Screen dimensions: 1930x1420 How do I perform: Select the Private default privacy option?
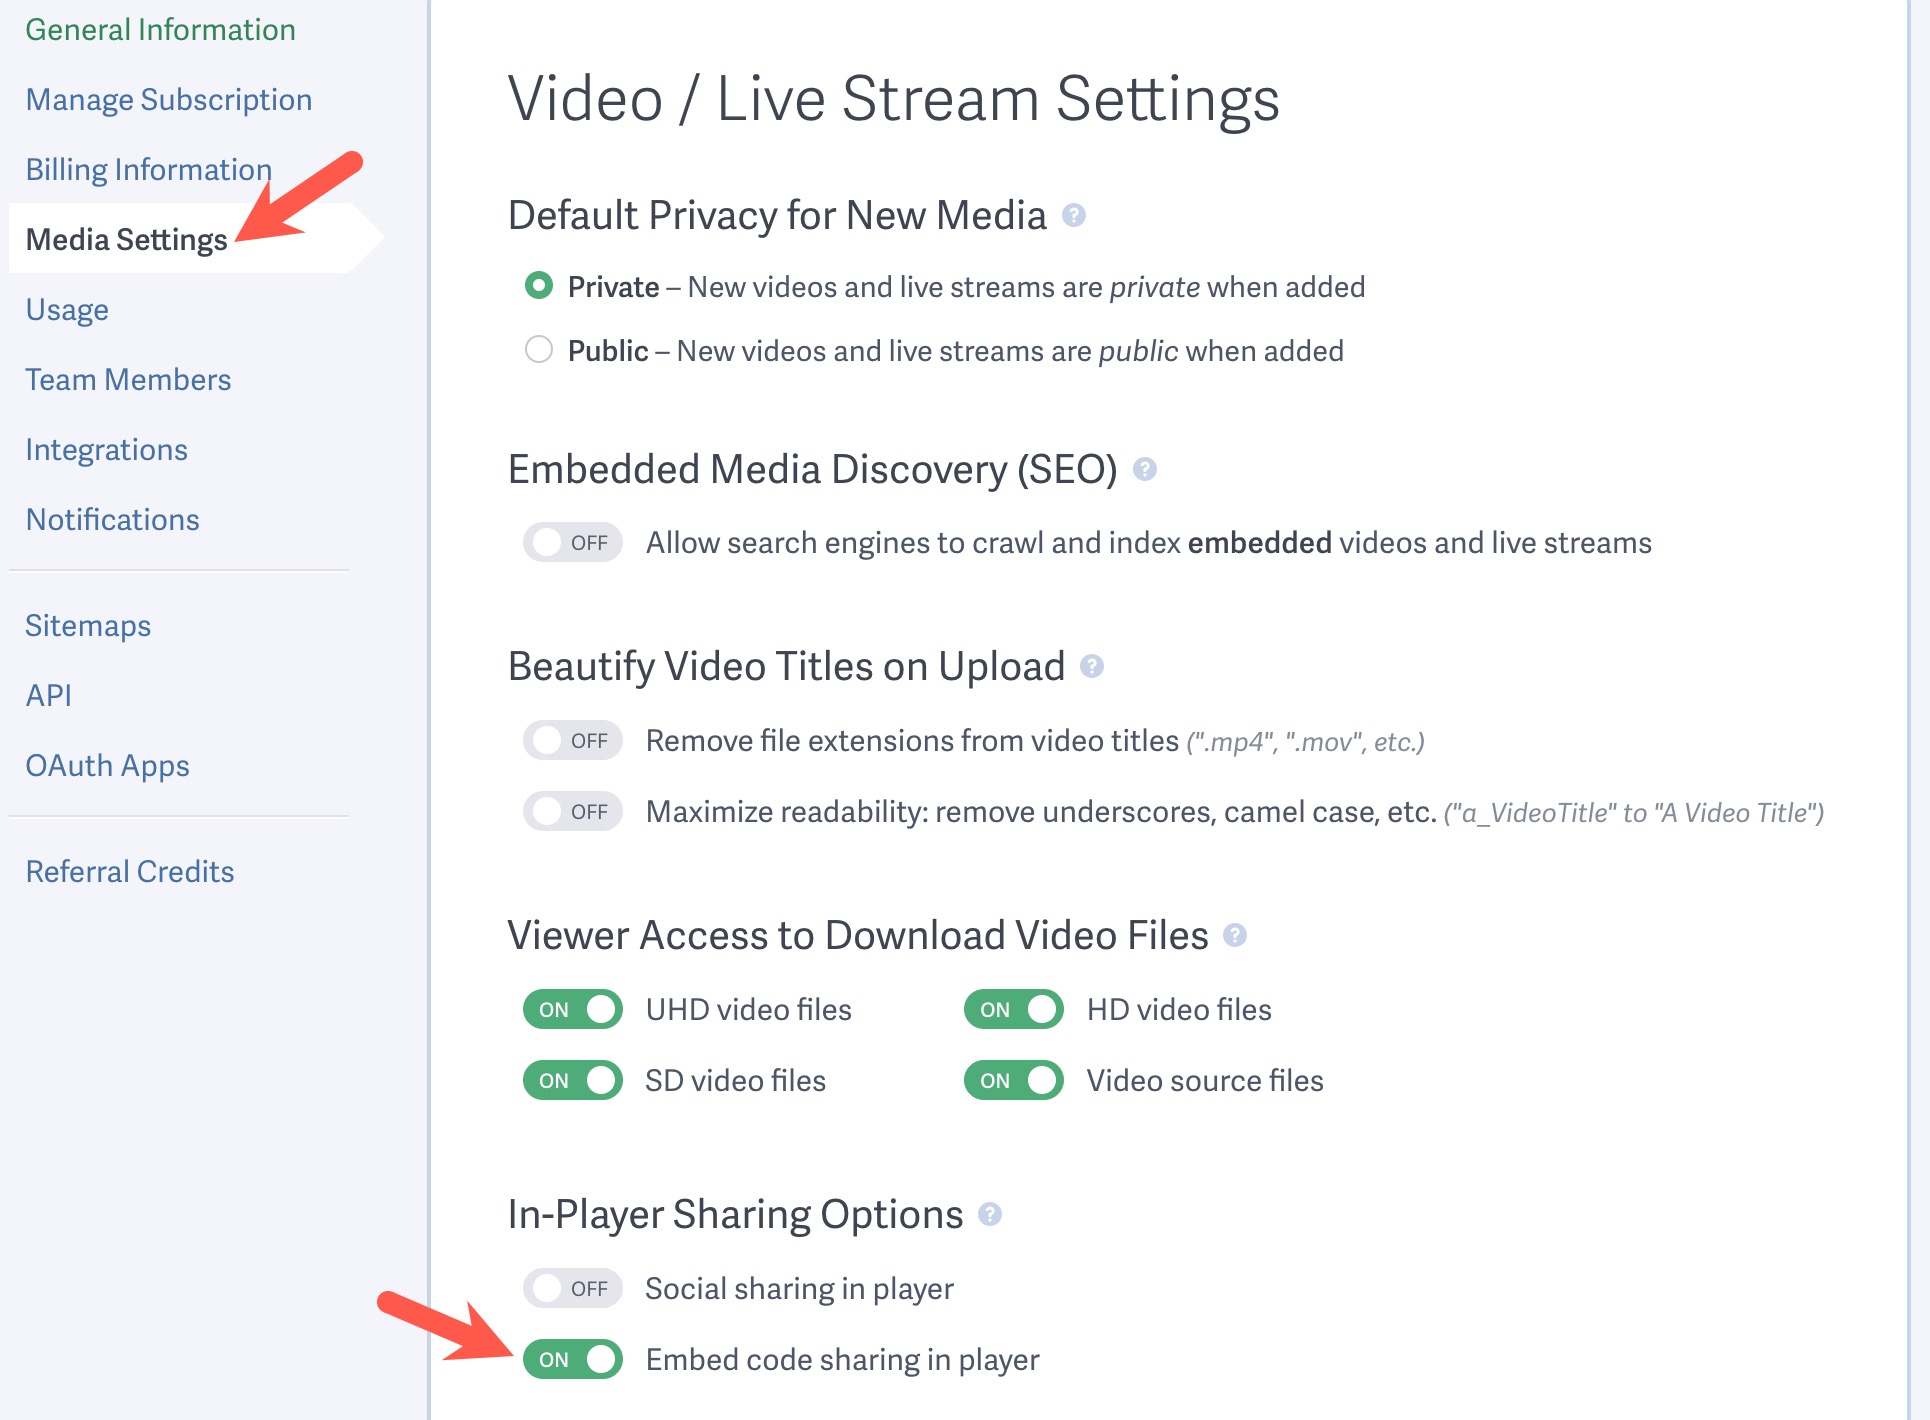pyautogui.click(x=538, y=286)
